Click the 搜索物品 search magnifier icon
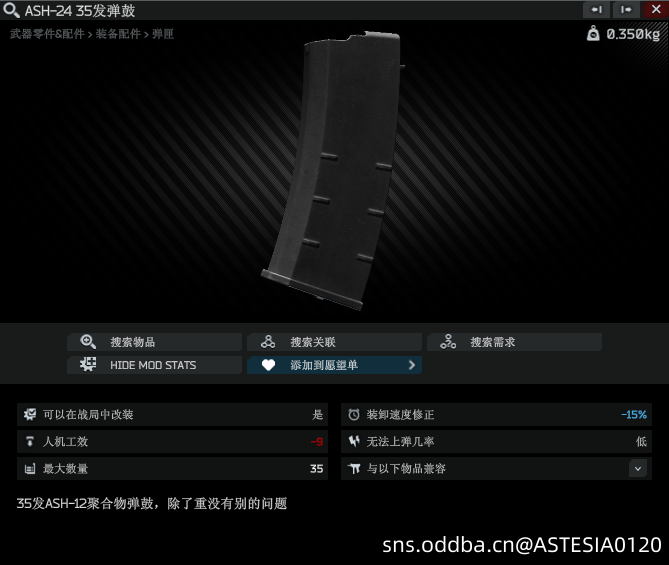Viewport: 669px width, 565px height. point(88,342)
